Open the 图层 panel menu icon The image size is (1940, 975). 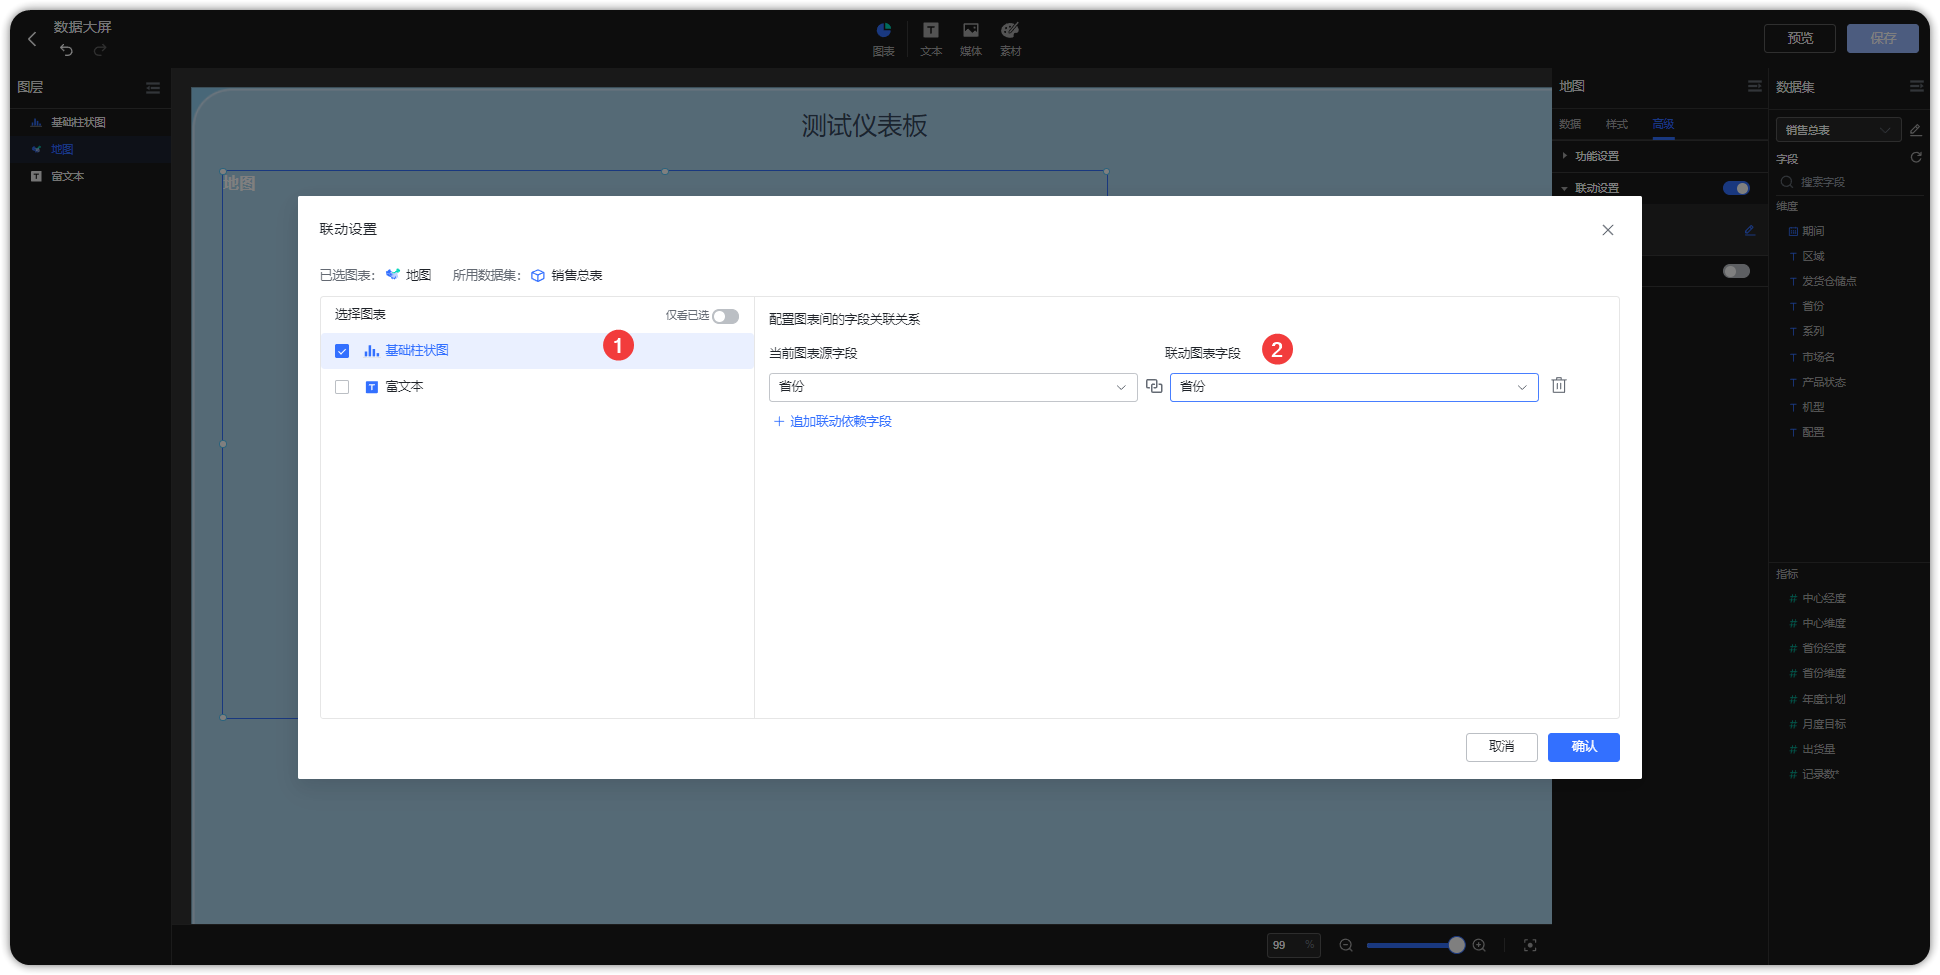[153, 88]
